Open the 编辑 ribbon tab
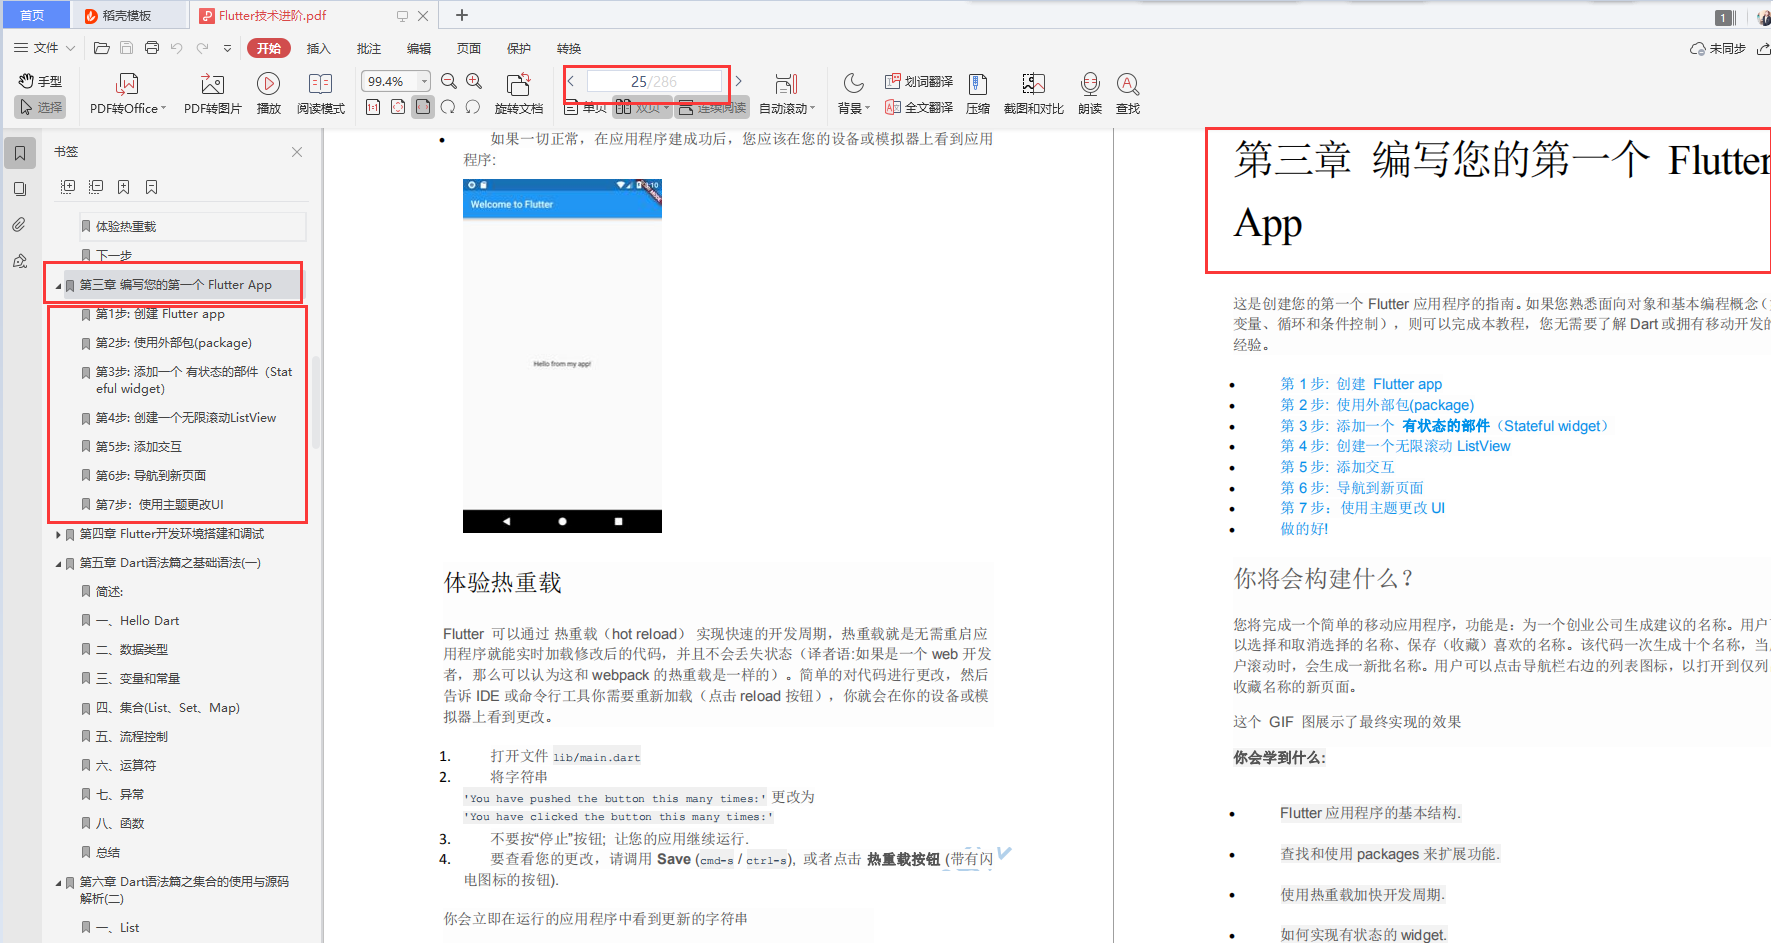The image size is (1773, 943). click(x=419, y=48)
